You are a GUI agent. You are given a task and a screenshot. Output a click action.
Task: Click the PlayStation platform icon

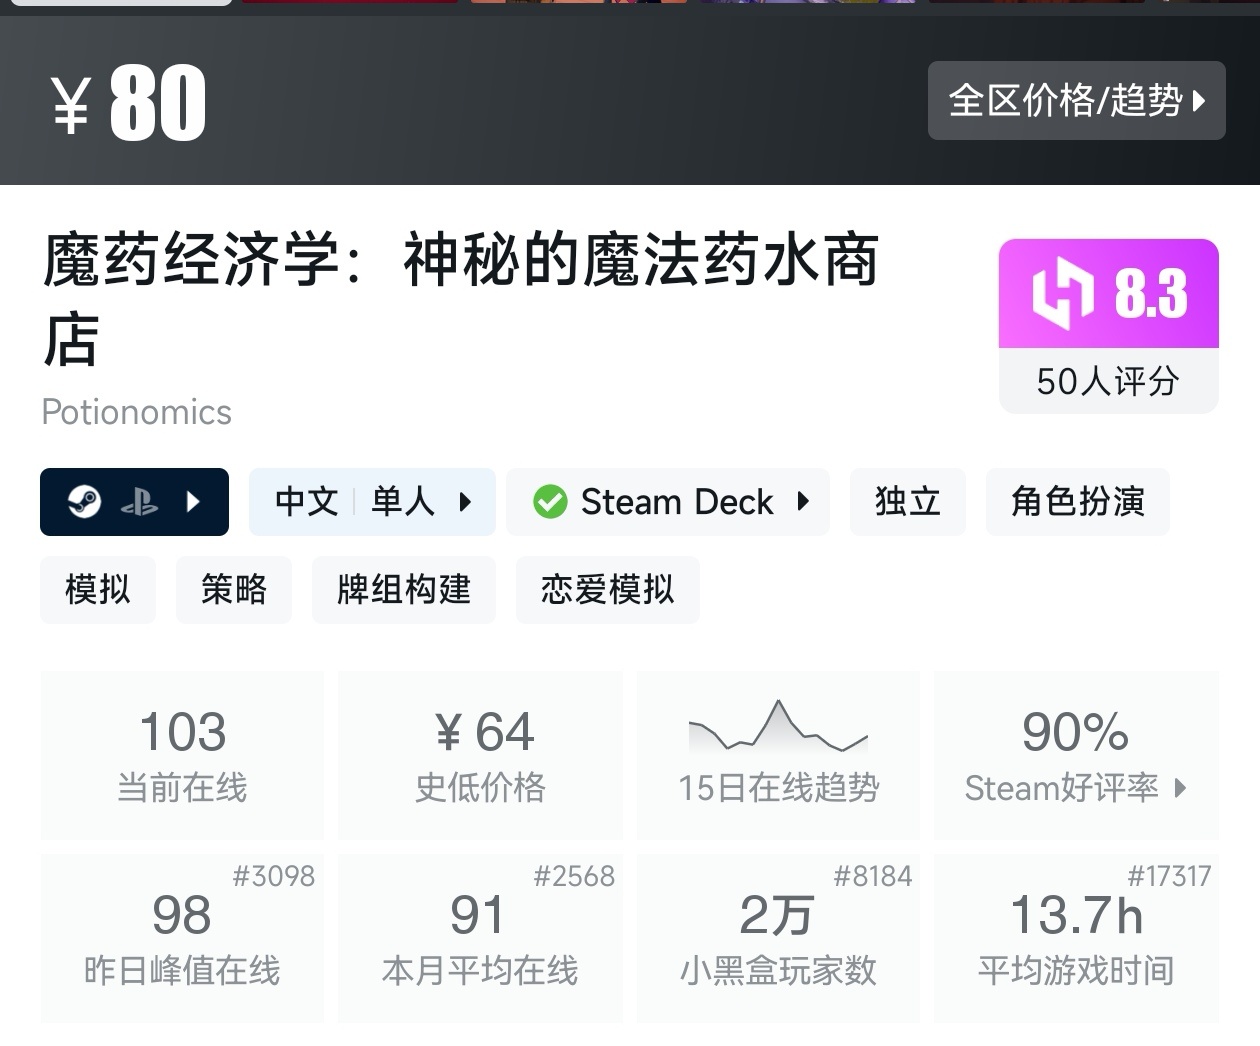pyautogui.click(x=139, y=502)
